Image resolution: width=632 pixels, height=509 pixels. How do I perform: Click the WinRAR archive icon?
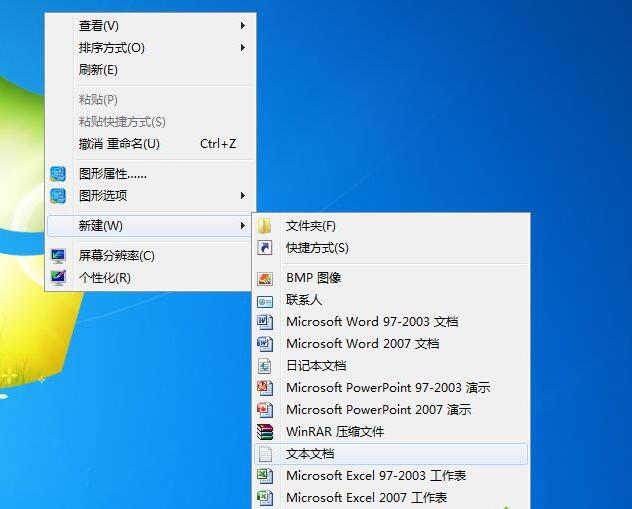(x=265, y=432)
